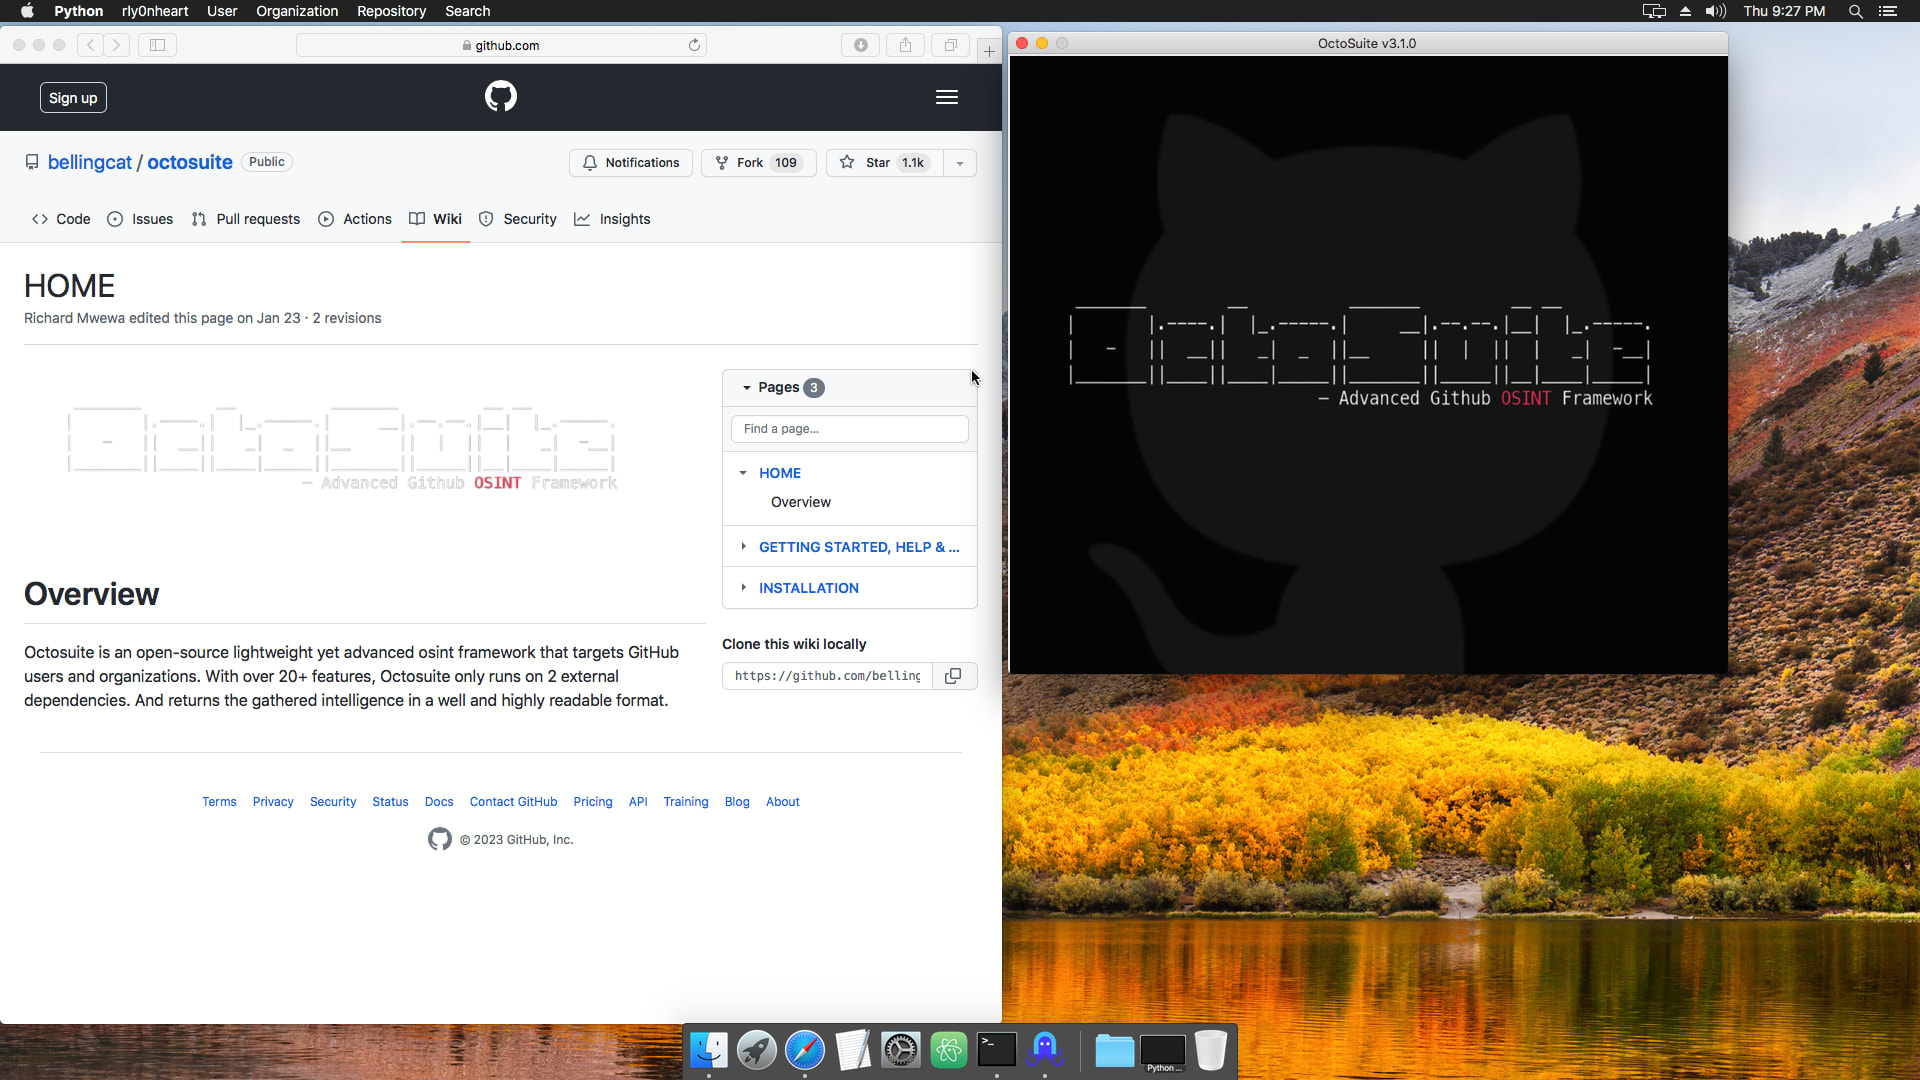Click the Insights tab icon
This screenshot has width=1920, height=1080.
(x=583, y=219)
